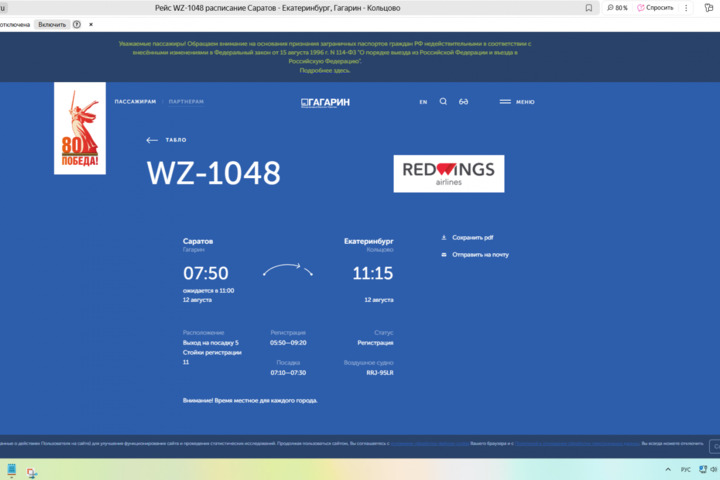Click the Сохранить pdf link

pyautogui.click(x=467, y=237)
